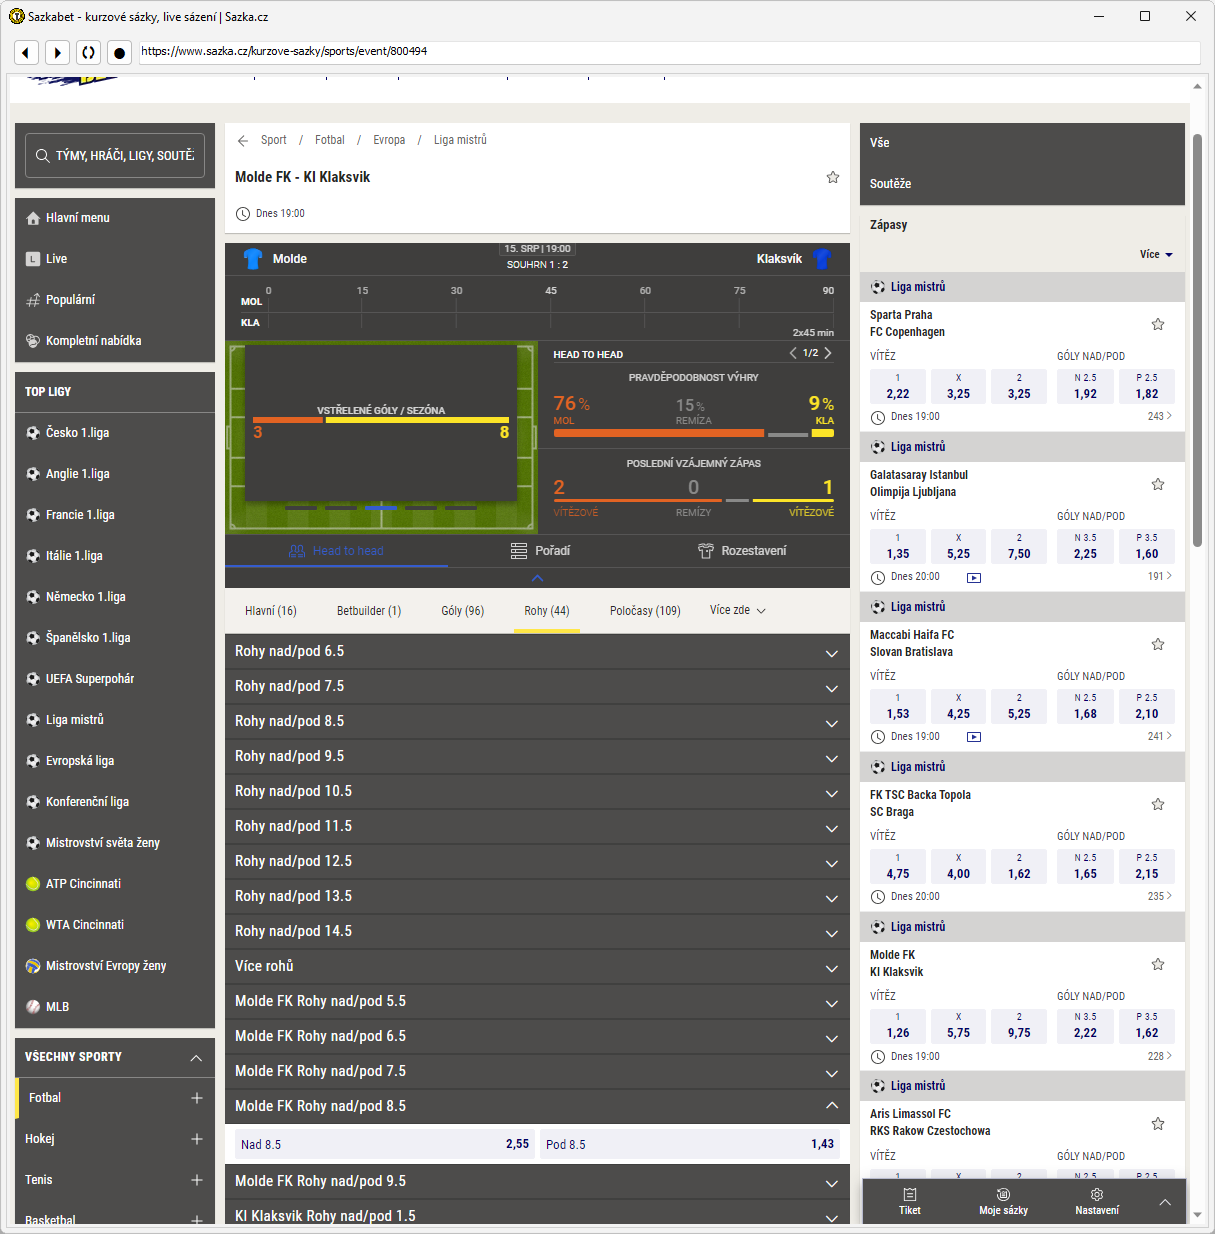1215x1234 pixels.
Task: Go to previous head to head page arrow
Action: tap(793, 353)
